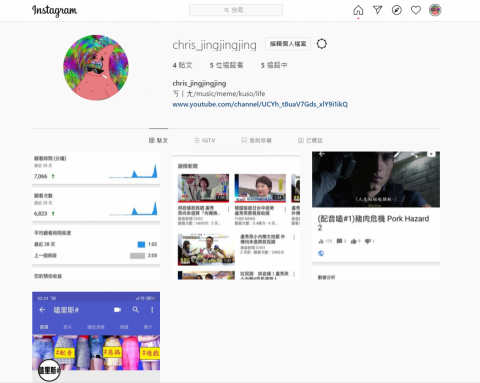
Task: Click the search input field
Action: pos(236,10)
